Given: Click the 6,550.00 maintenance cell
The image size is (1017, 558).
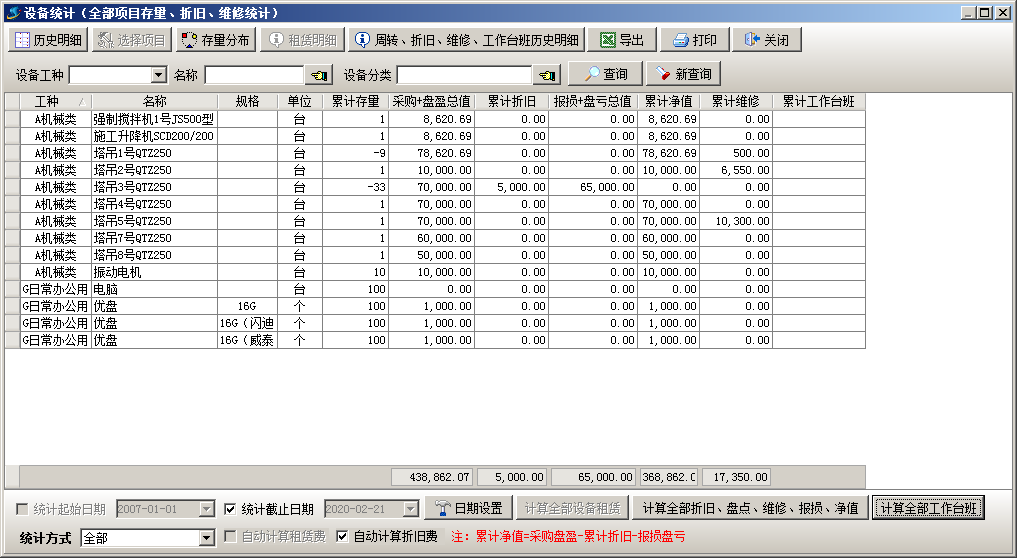Looking at the screenshot, I should point(736,169).
